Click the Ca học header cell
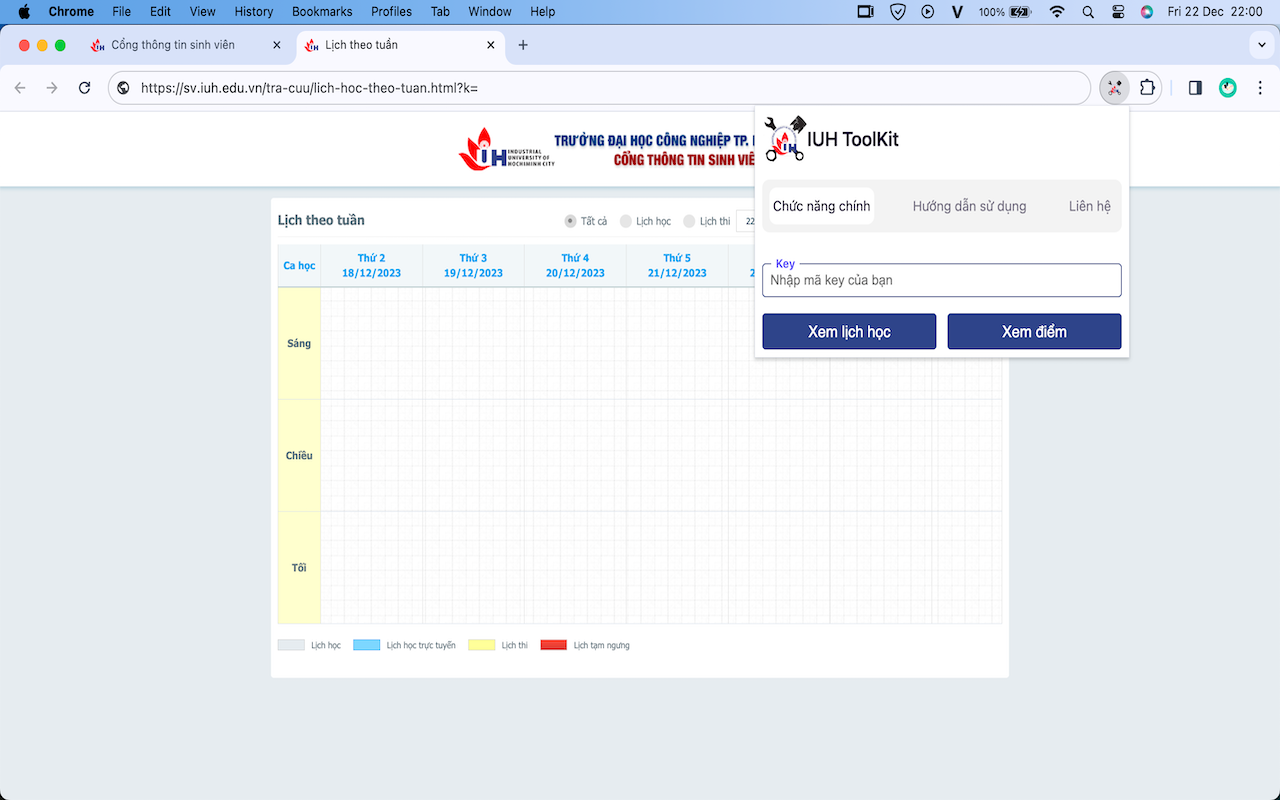The height and width of the screenshot is (800, 1280). 299,266
